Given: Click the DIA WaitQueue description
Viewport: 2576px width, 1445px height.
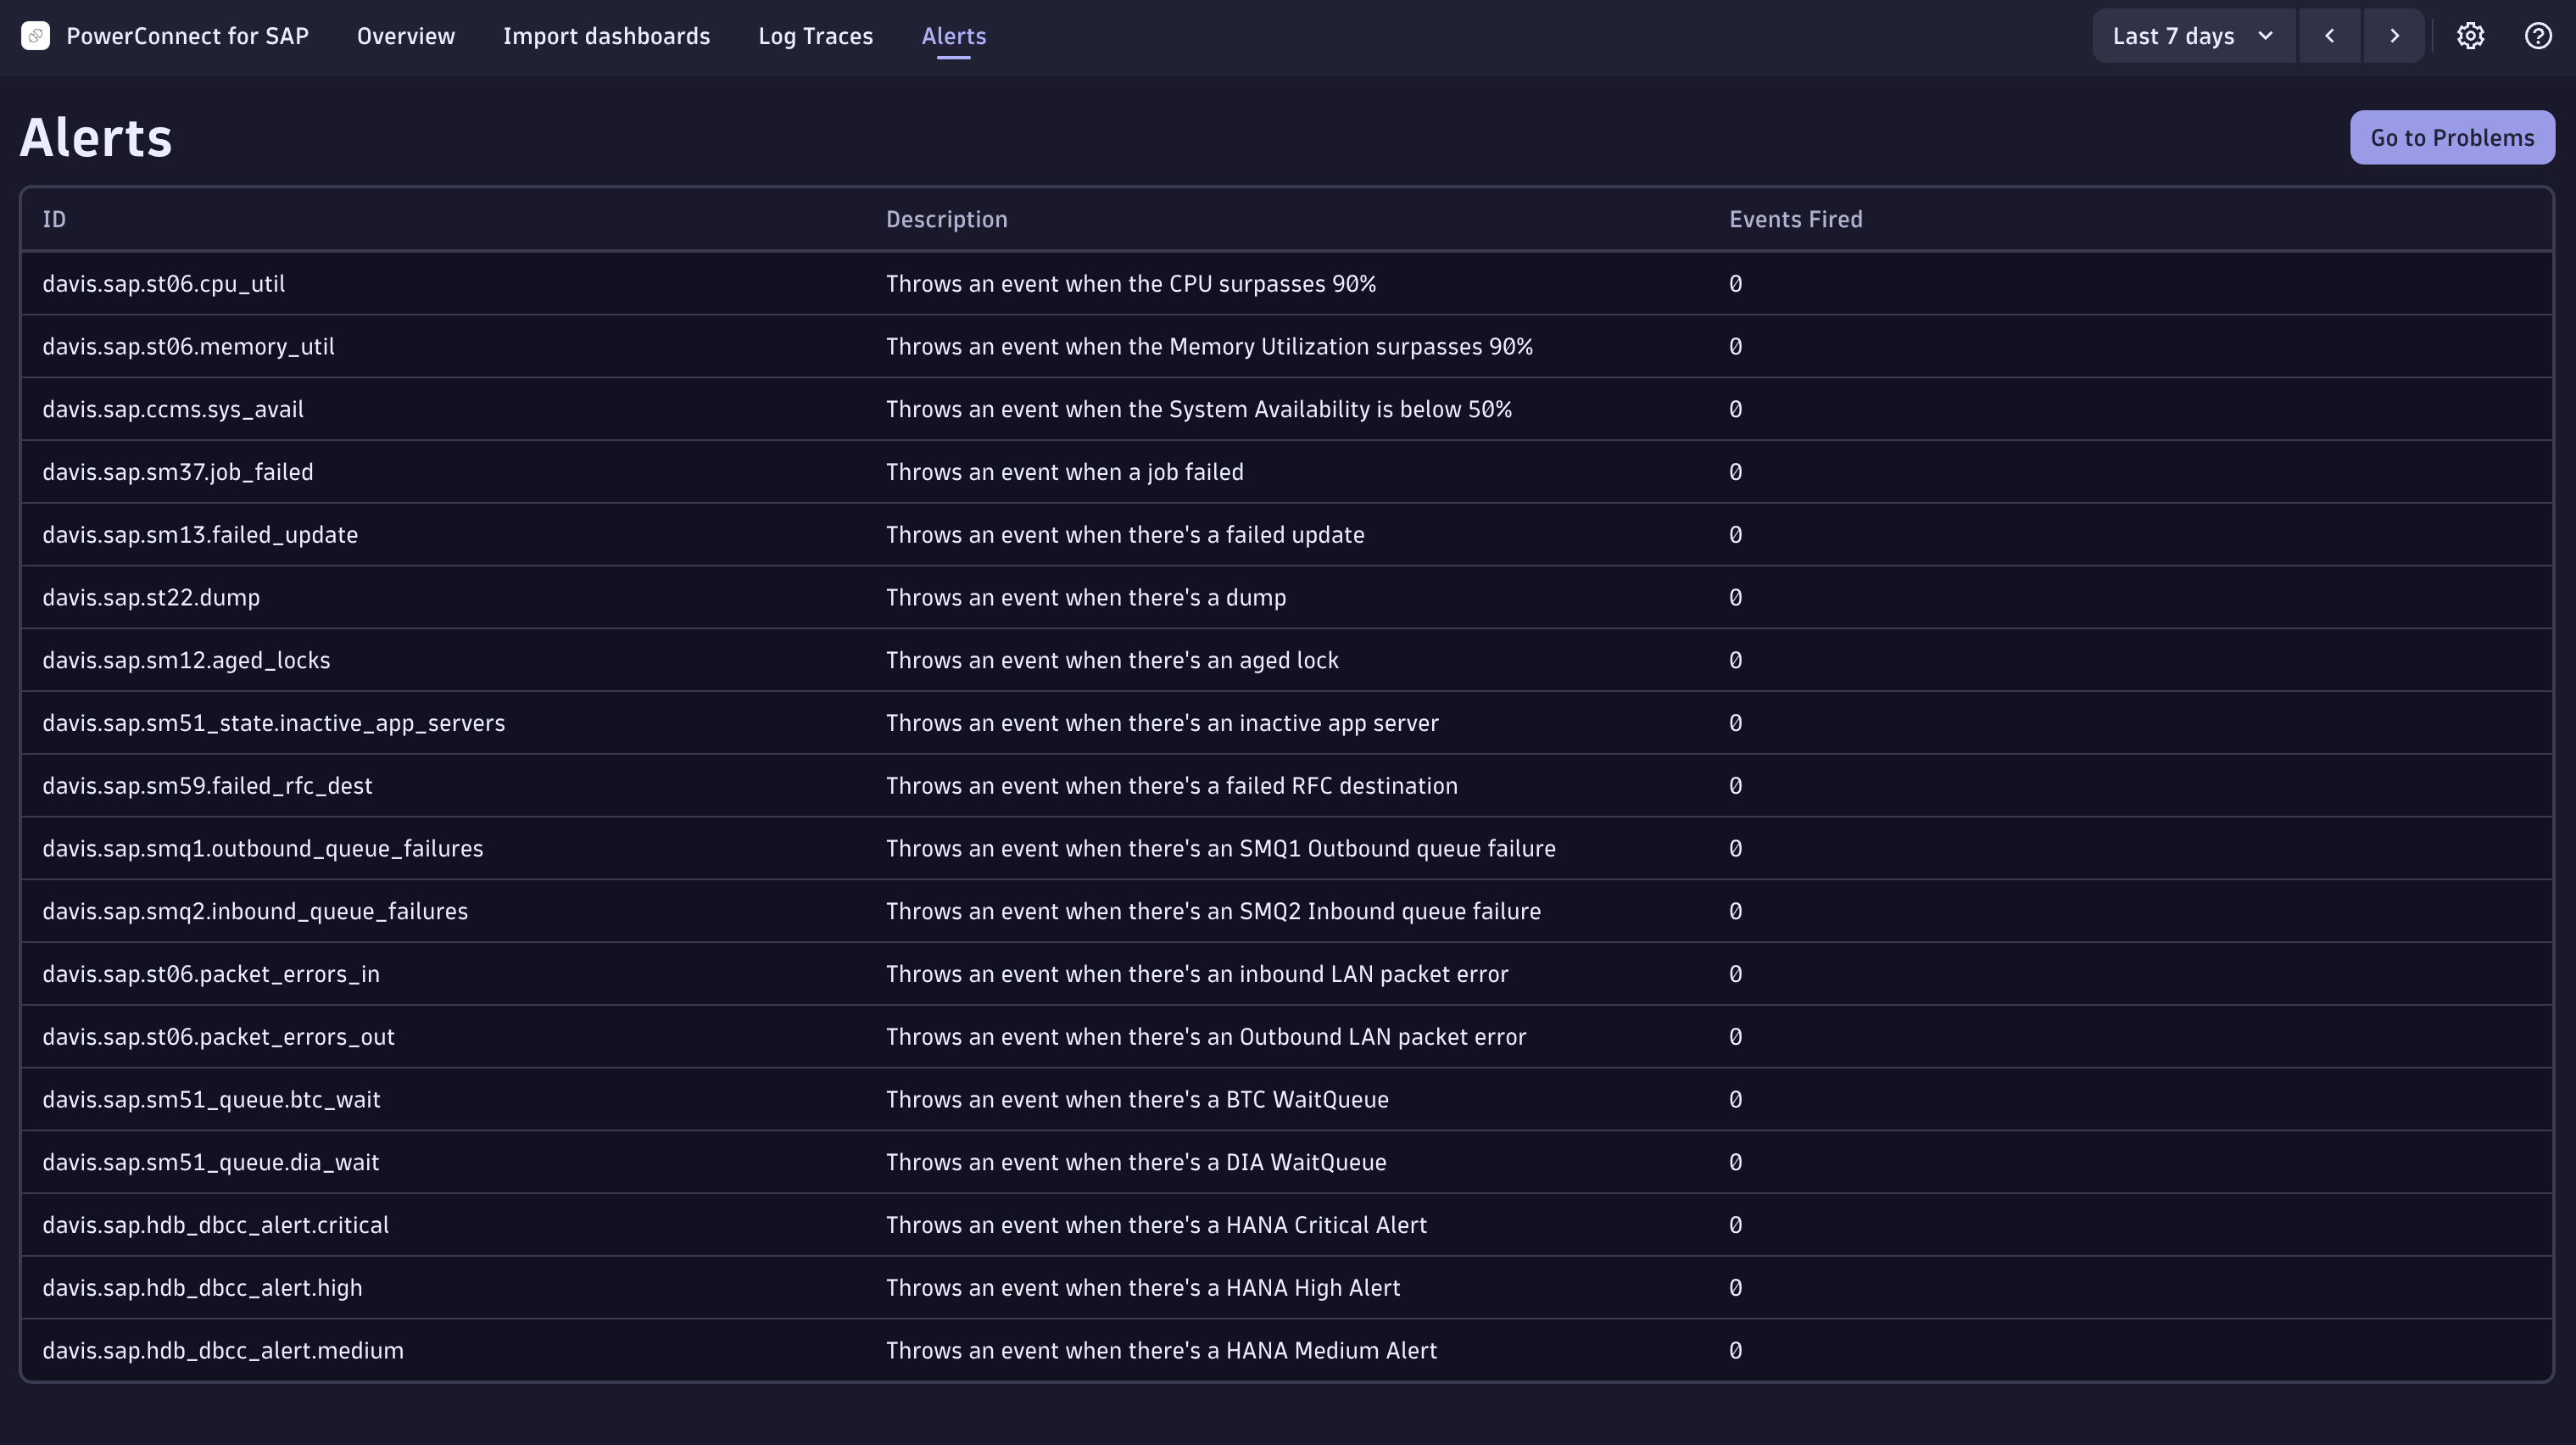Looking at the screenshot, I should tap(1136, 1162).
